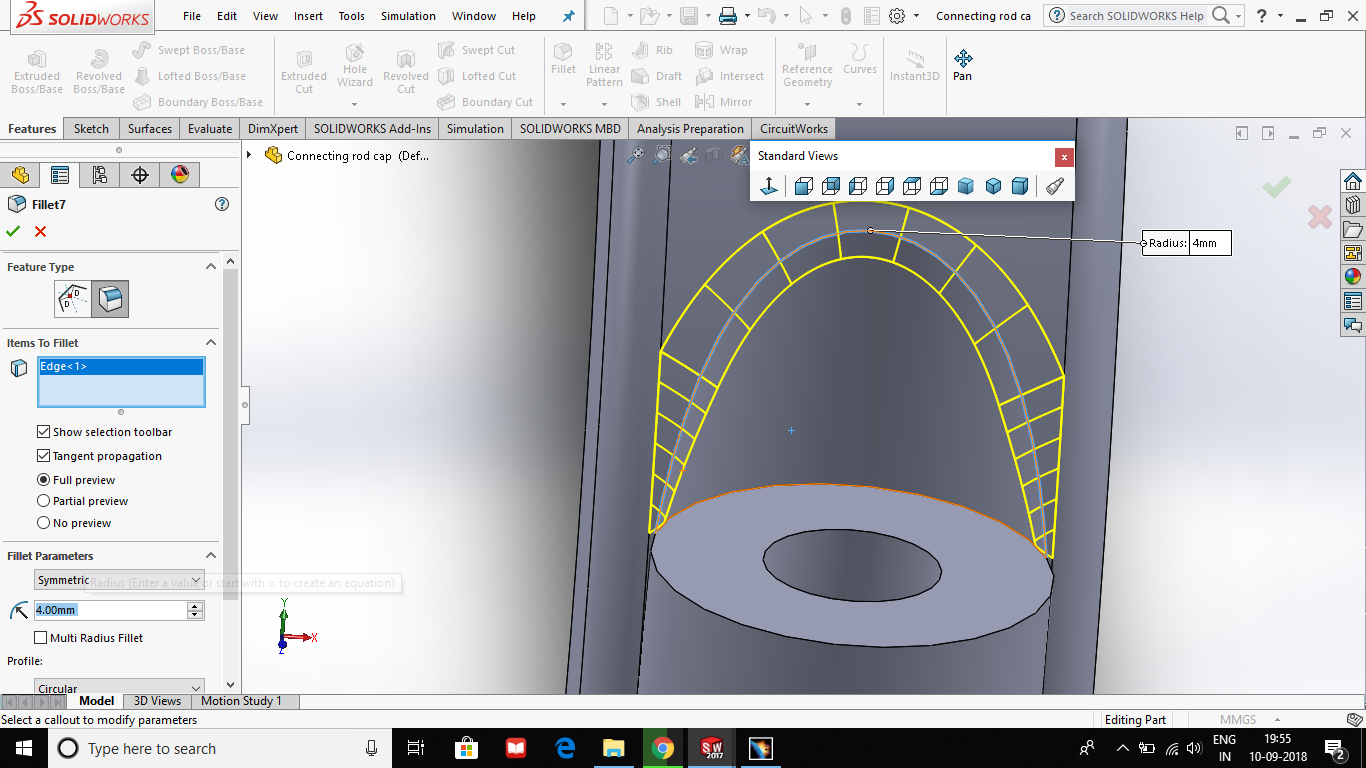Viewport: 1366px width, 768px height.
Task: Select the Mirror feature tool
Action: tap(730, 101)
